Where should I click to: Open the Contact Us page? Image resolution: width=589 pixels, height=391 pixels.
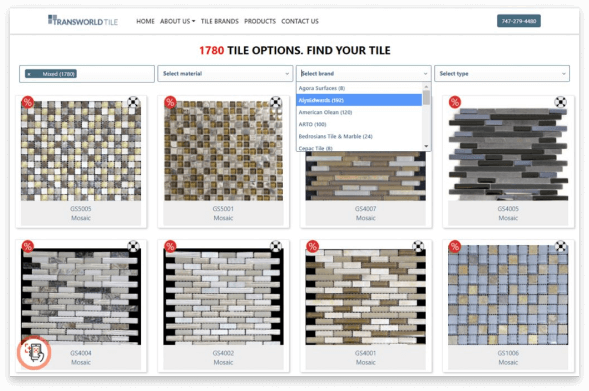300,21
